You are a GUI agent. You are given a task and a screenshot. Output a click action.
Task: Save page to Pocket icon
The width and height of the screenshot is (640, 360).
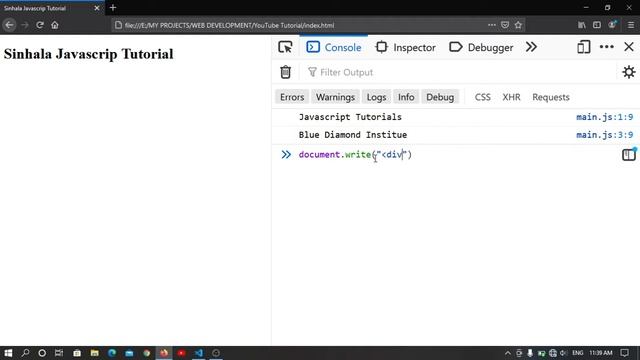(x=505, y=25)
